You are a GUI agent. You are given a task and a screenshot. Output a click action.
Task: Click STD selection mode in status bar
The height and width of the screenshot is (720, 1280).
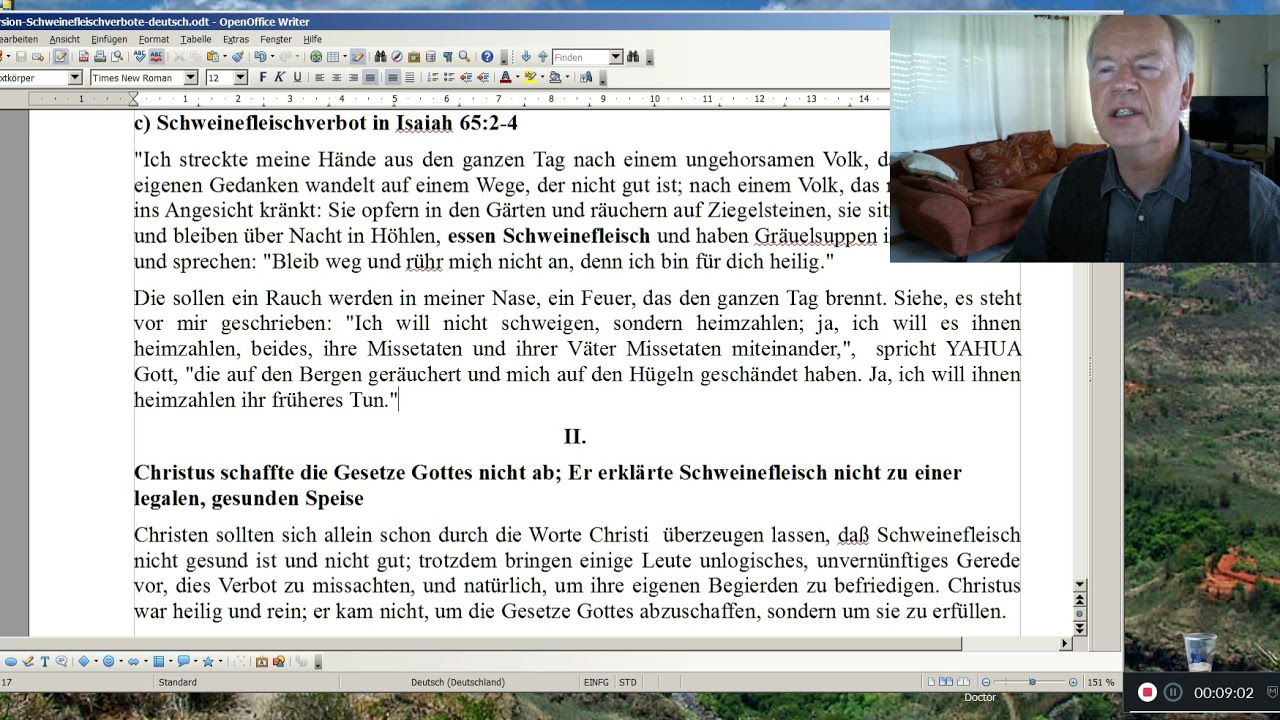pyautogui.click(x=627, y=682)
